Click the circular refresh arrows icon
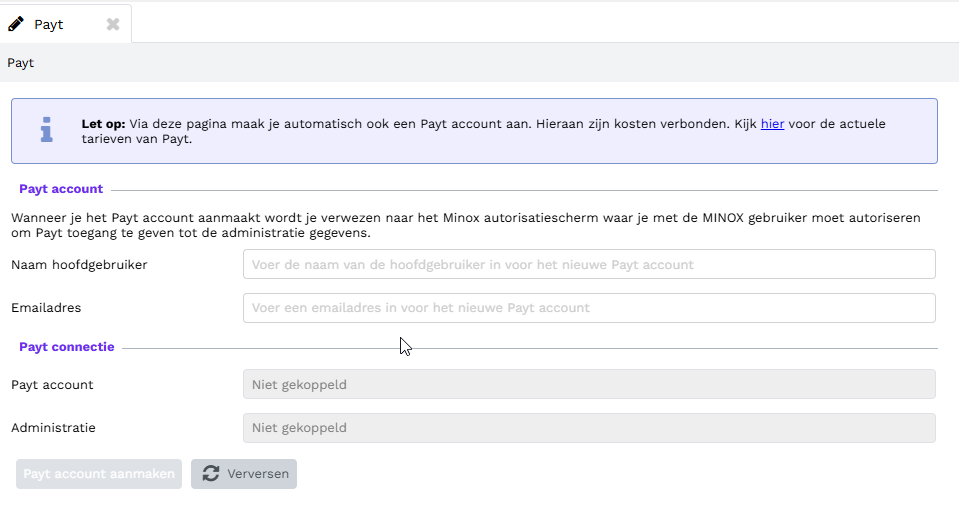Image resolution: width=959 pixels, height=506 pixels. [211, 474]
